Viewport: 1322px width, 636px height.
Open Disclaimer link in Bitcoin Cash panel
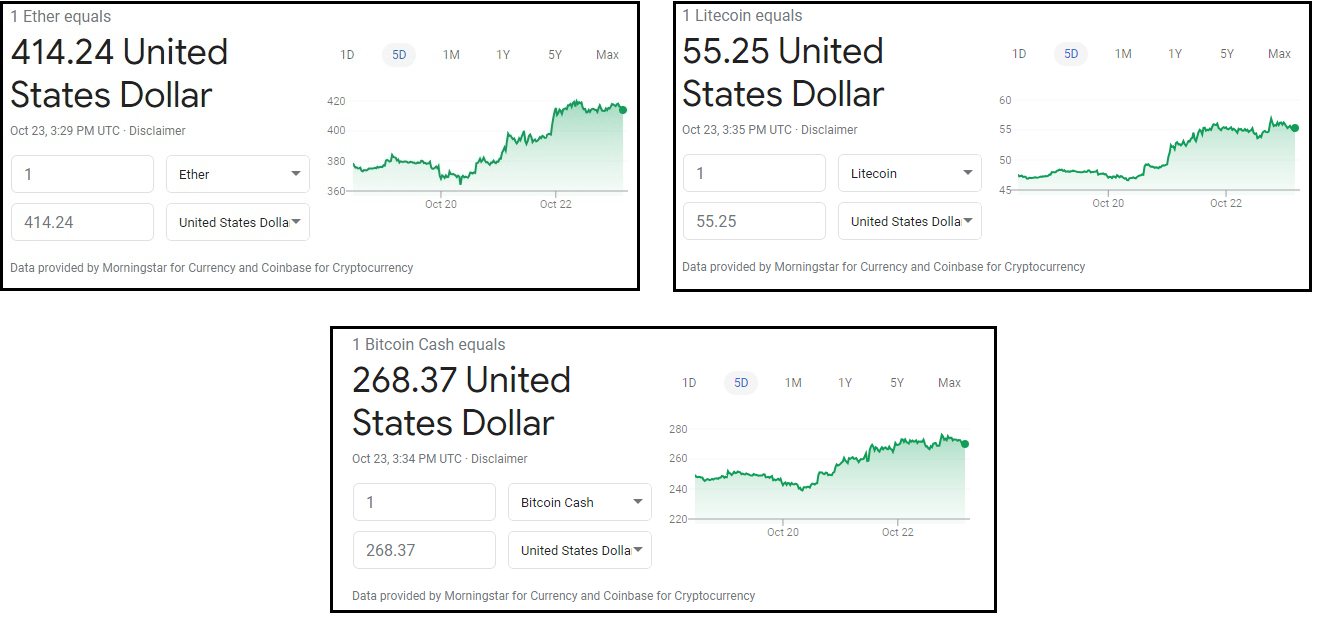click(499, 459)
